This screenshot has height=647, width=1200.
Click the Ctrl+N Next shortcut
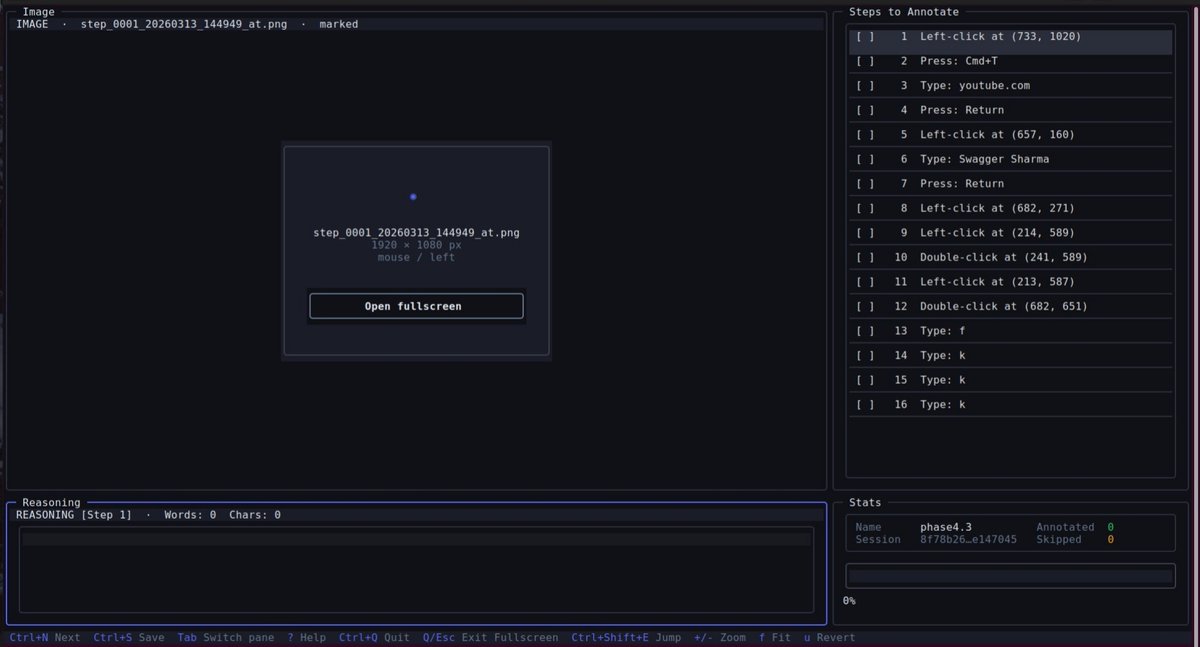coord(45,637)
